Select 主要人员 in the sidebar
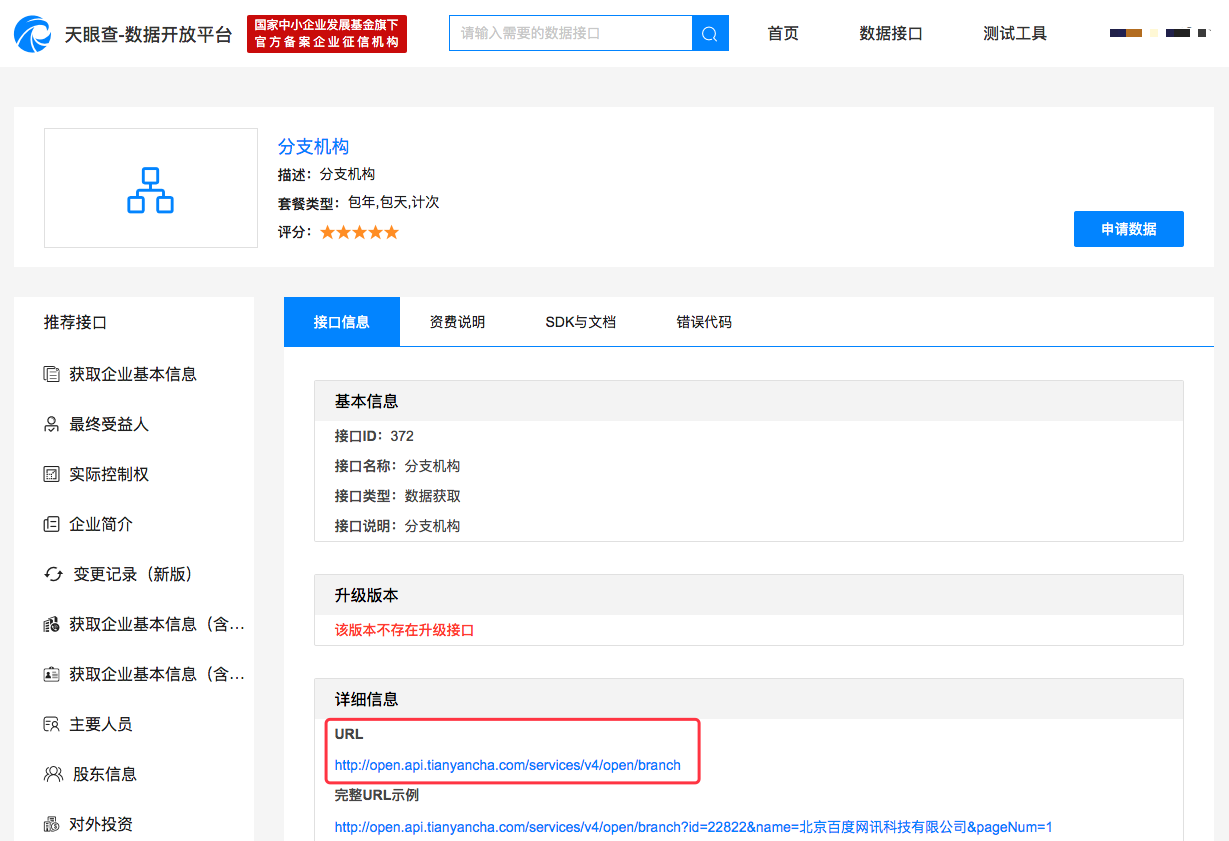The image size is (1229, 841). click(x=101, y=724)
